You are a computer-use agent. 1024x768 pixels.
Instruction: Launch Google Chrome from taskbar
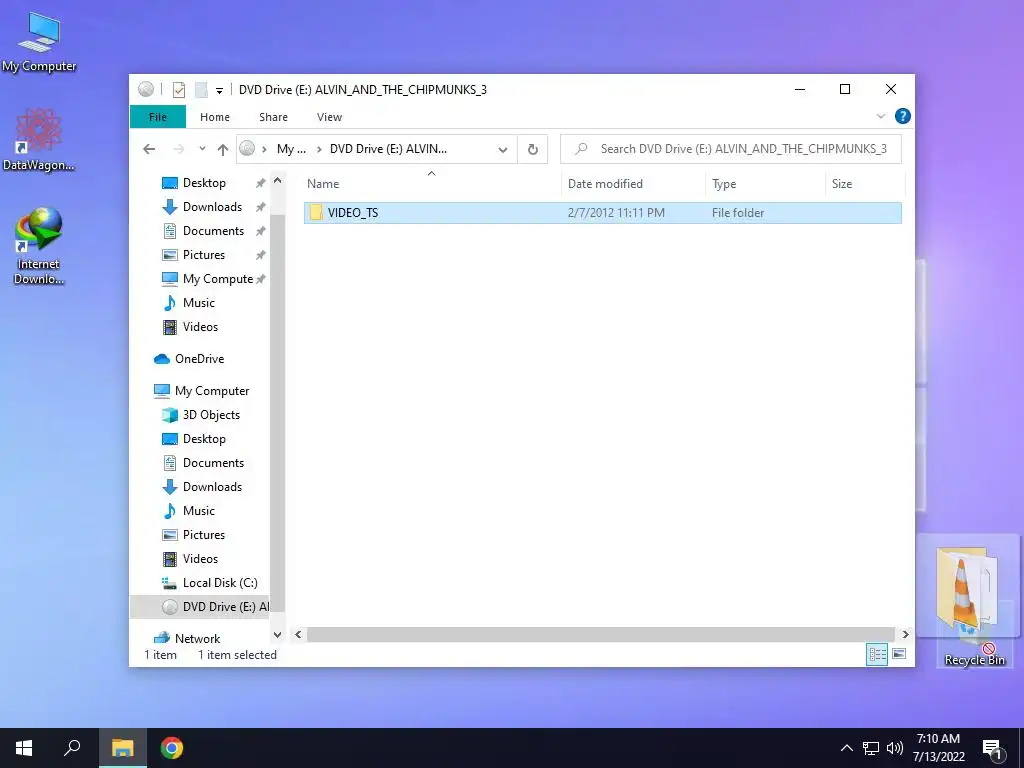click(x=172, y=748)
